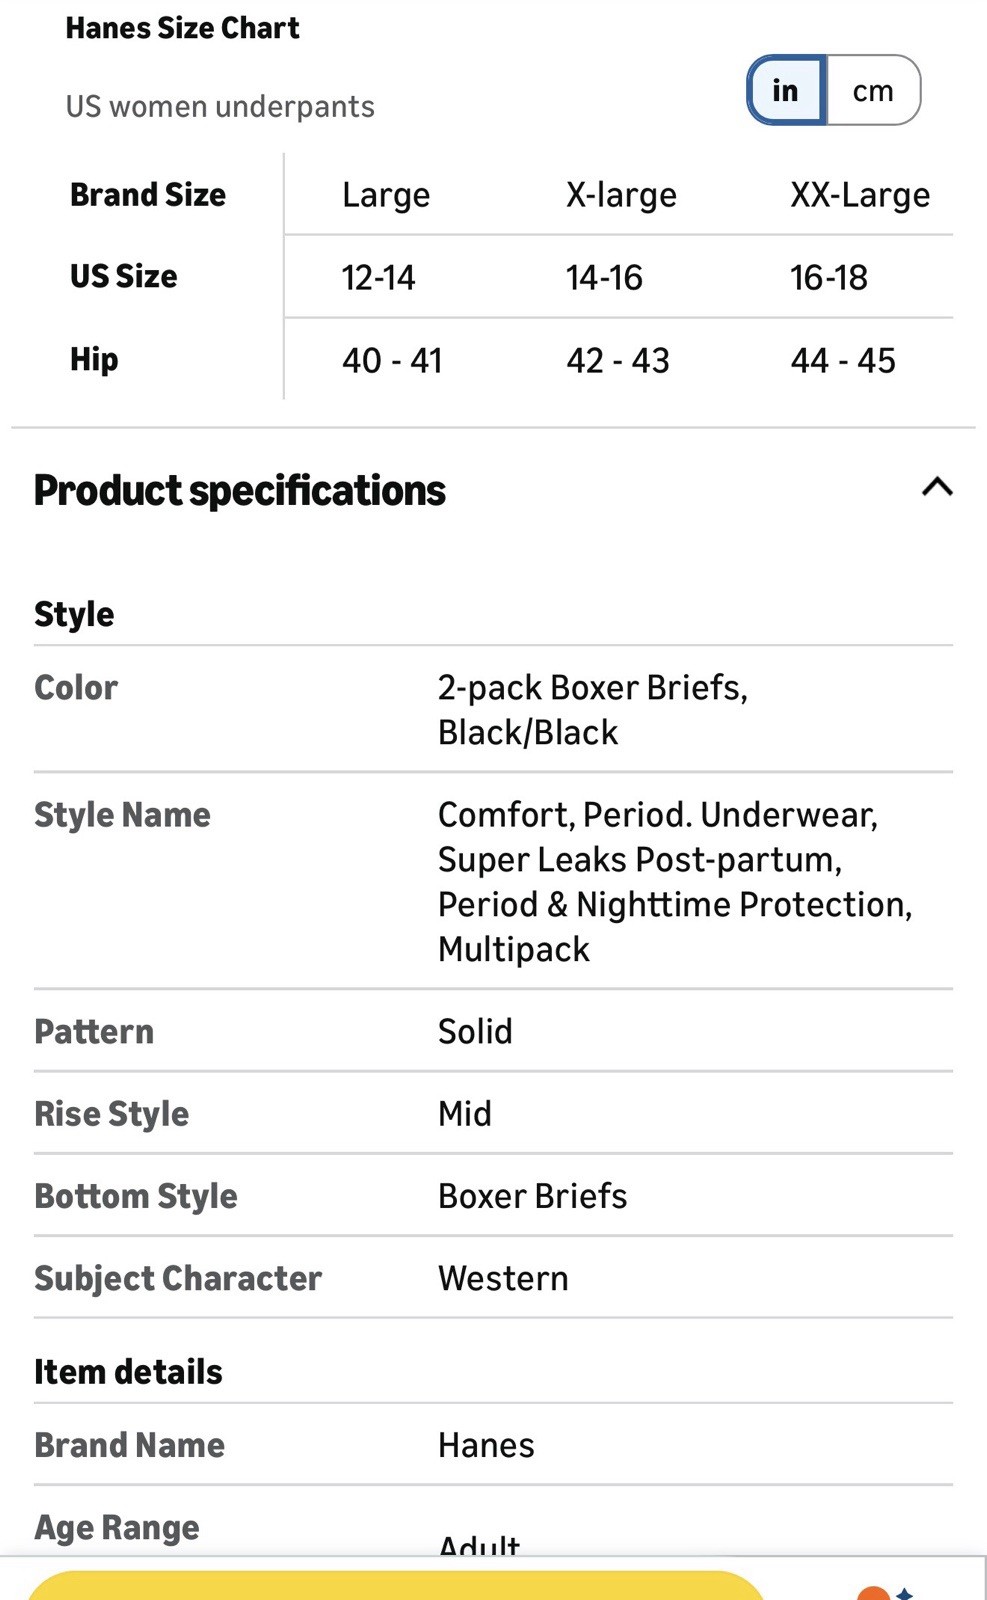Click the Style section heading
This screenshot has height=1600, width=987.
(74, 614)
